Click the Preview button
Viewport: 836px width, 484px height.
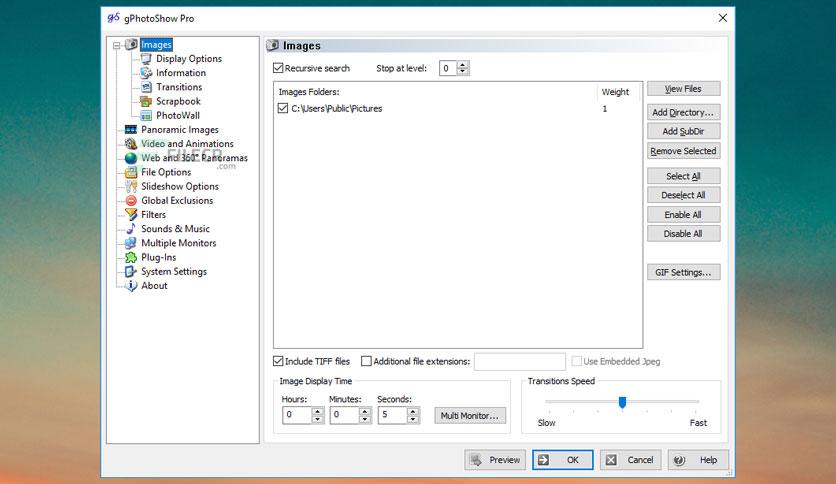(x=495, y=459)
